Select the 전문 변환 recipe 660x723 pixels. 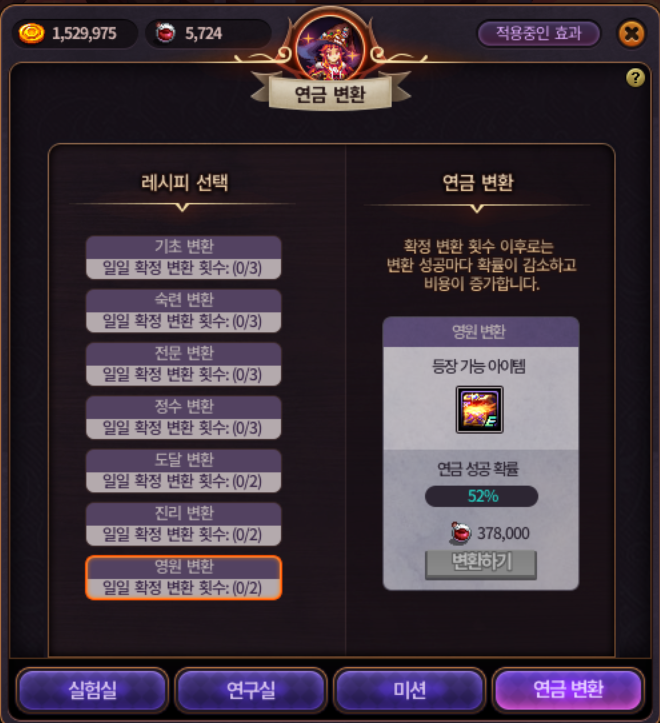coord(184,364)
